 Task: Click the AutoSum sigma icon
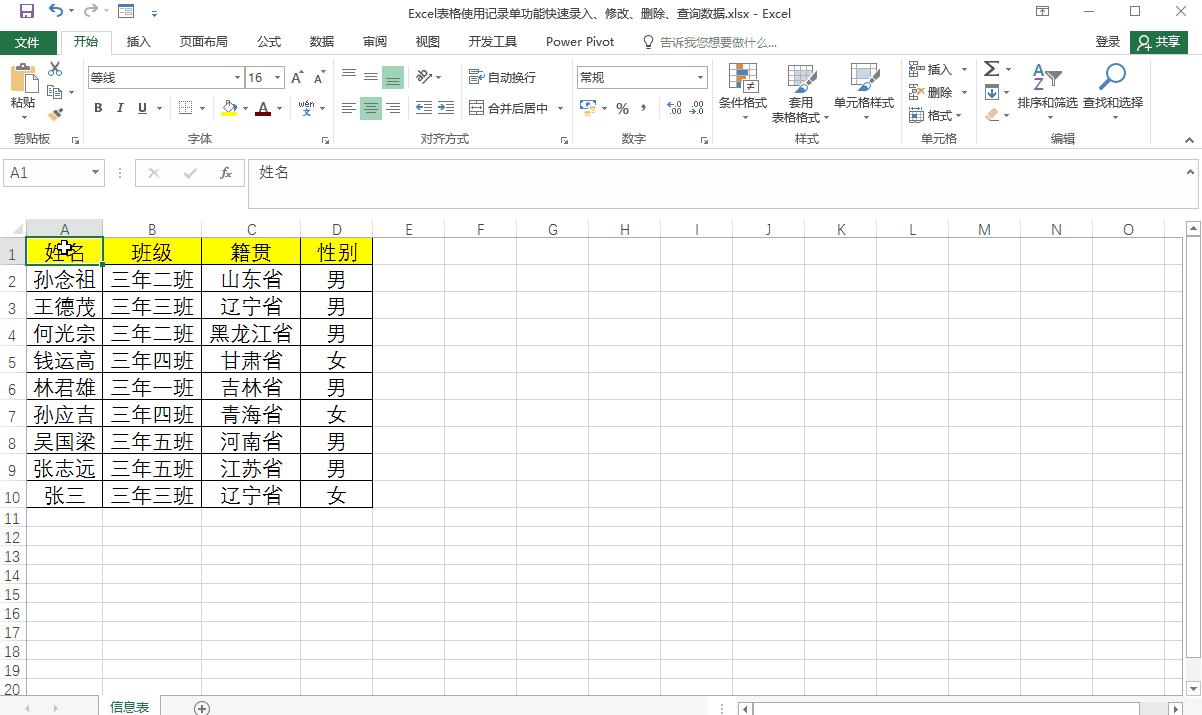(x=991, y=69)
